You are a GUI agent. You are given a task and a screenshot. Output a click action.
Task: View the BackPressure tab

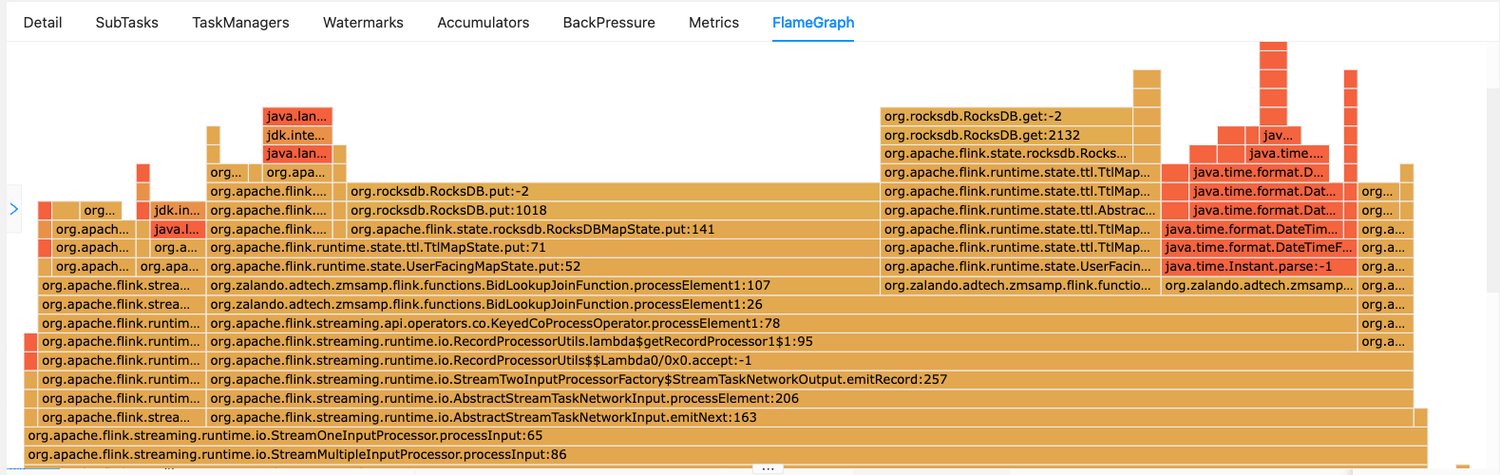click(609, 22)
